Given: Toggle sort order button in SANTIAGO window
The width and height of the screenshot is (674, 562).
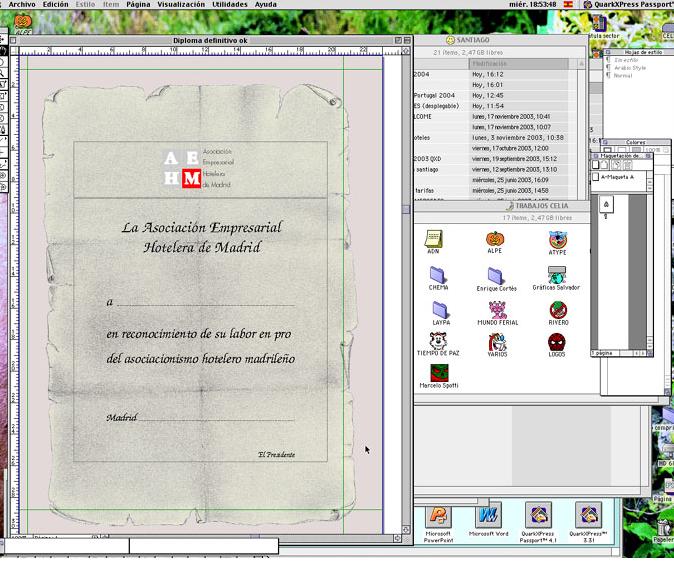Looking at the screenshot, I should (x=581, y=64).
